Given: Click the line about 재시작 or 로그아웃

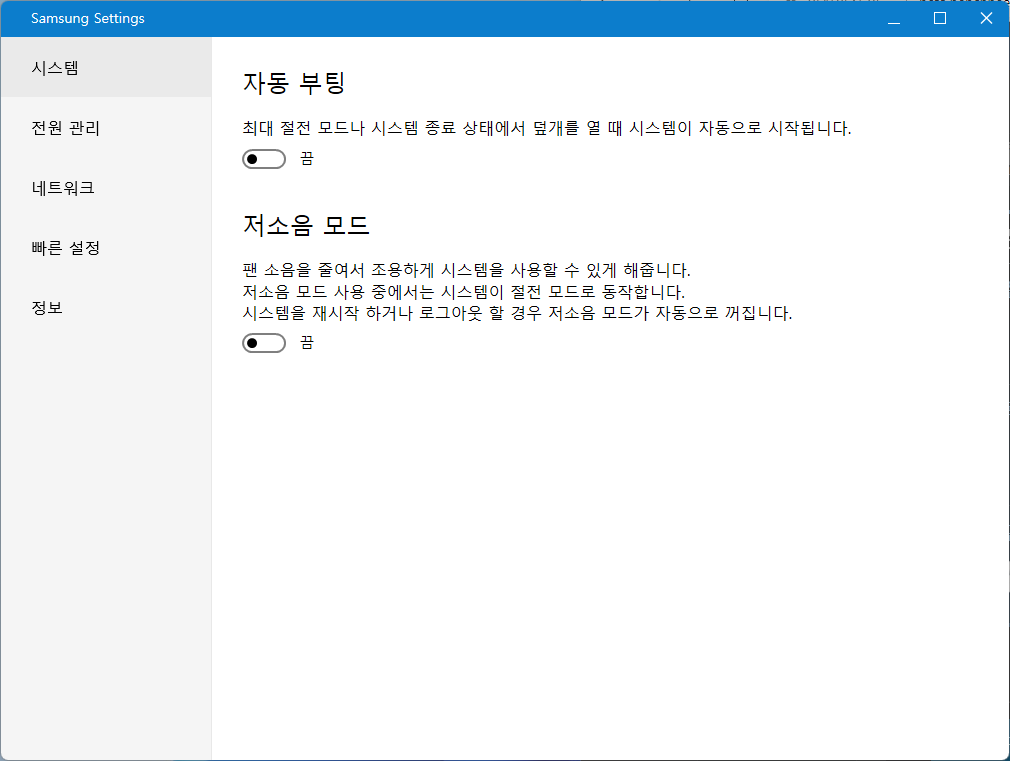Looking at the screenshot, I should pyautogui.click(x=517, y=313).
